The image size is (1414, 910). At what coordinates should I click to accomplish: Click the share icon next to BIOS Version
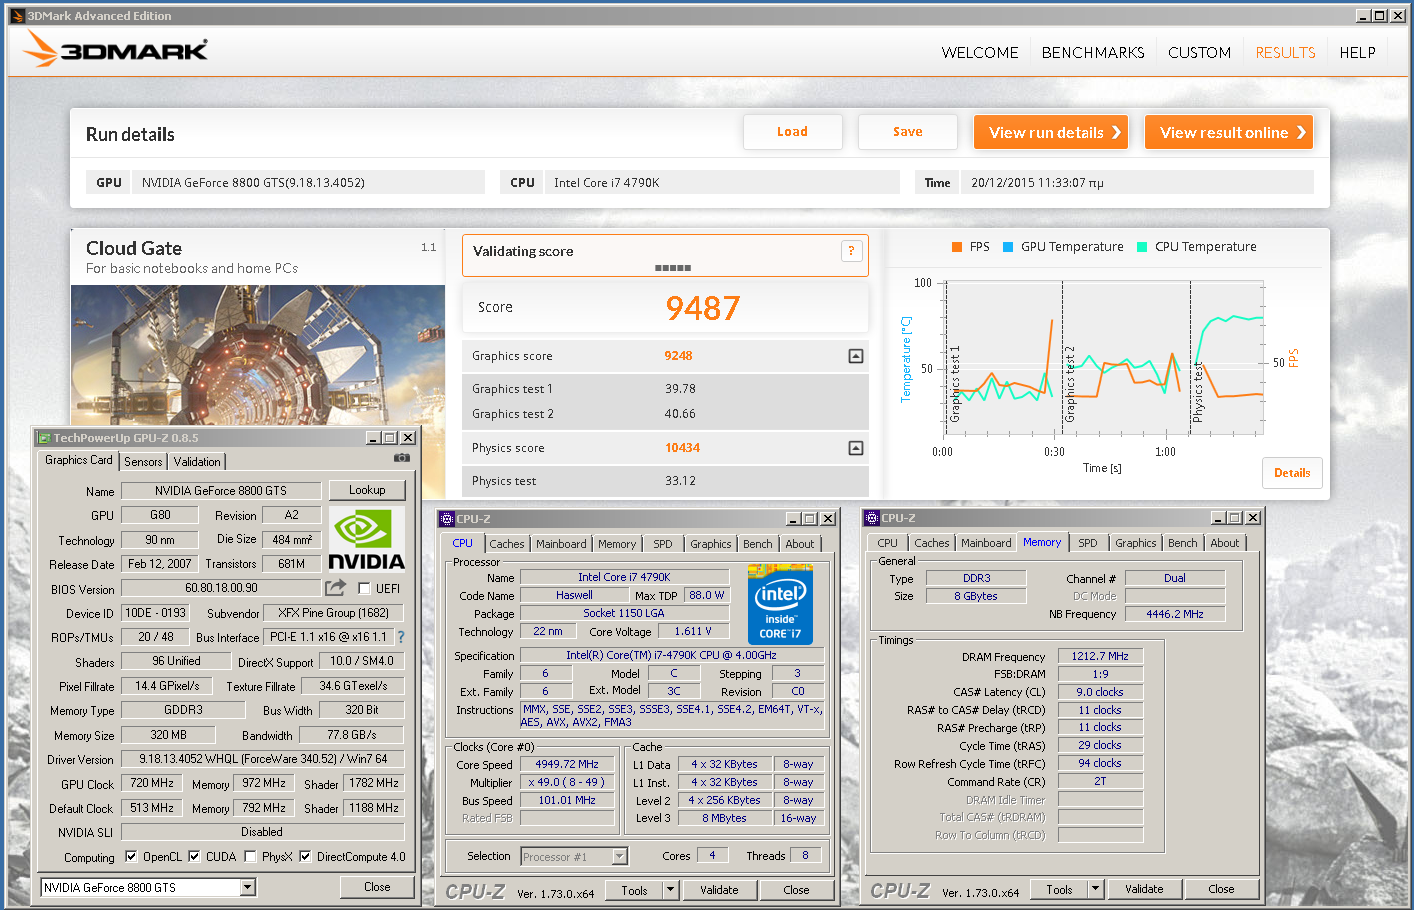[x=336, y=588]
